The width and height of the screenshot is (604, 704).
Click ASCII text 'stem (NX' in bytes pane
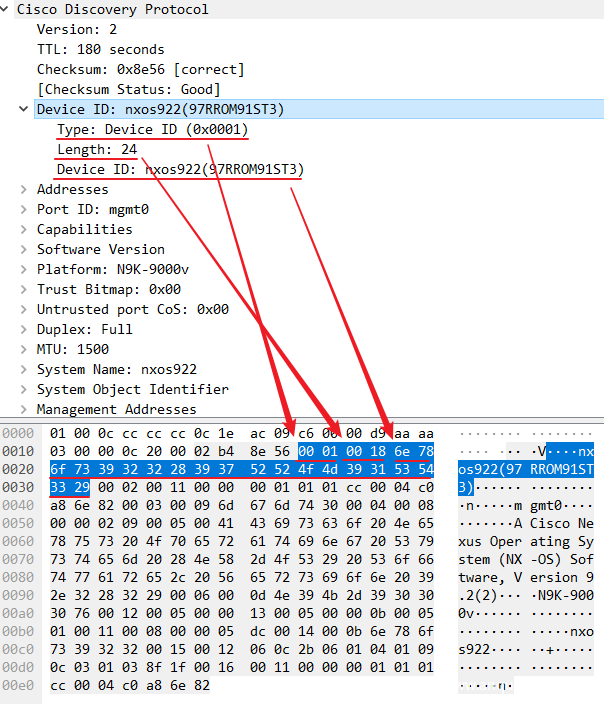(x=490, y=559)
